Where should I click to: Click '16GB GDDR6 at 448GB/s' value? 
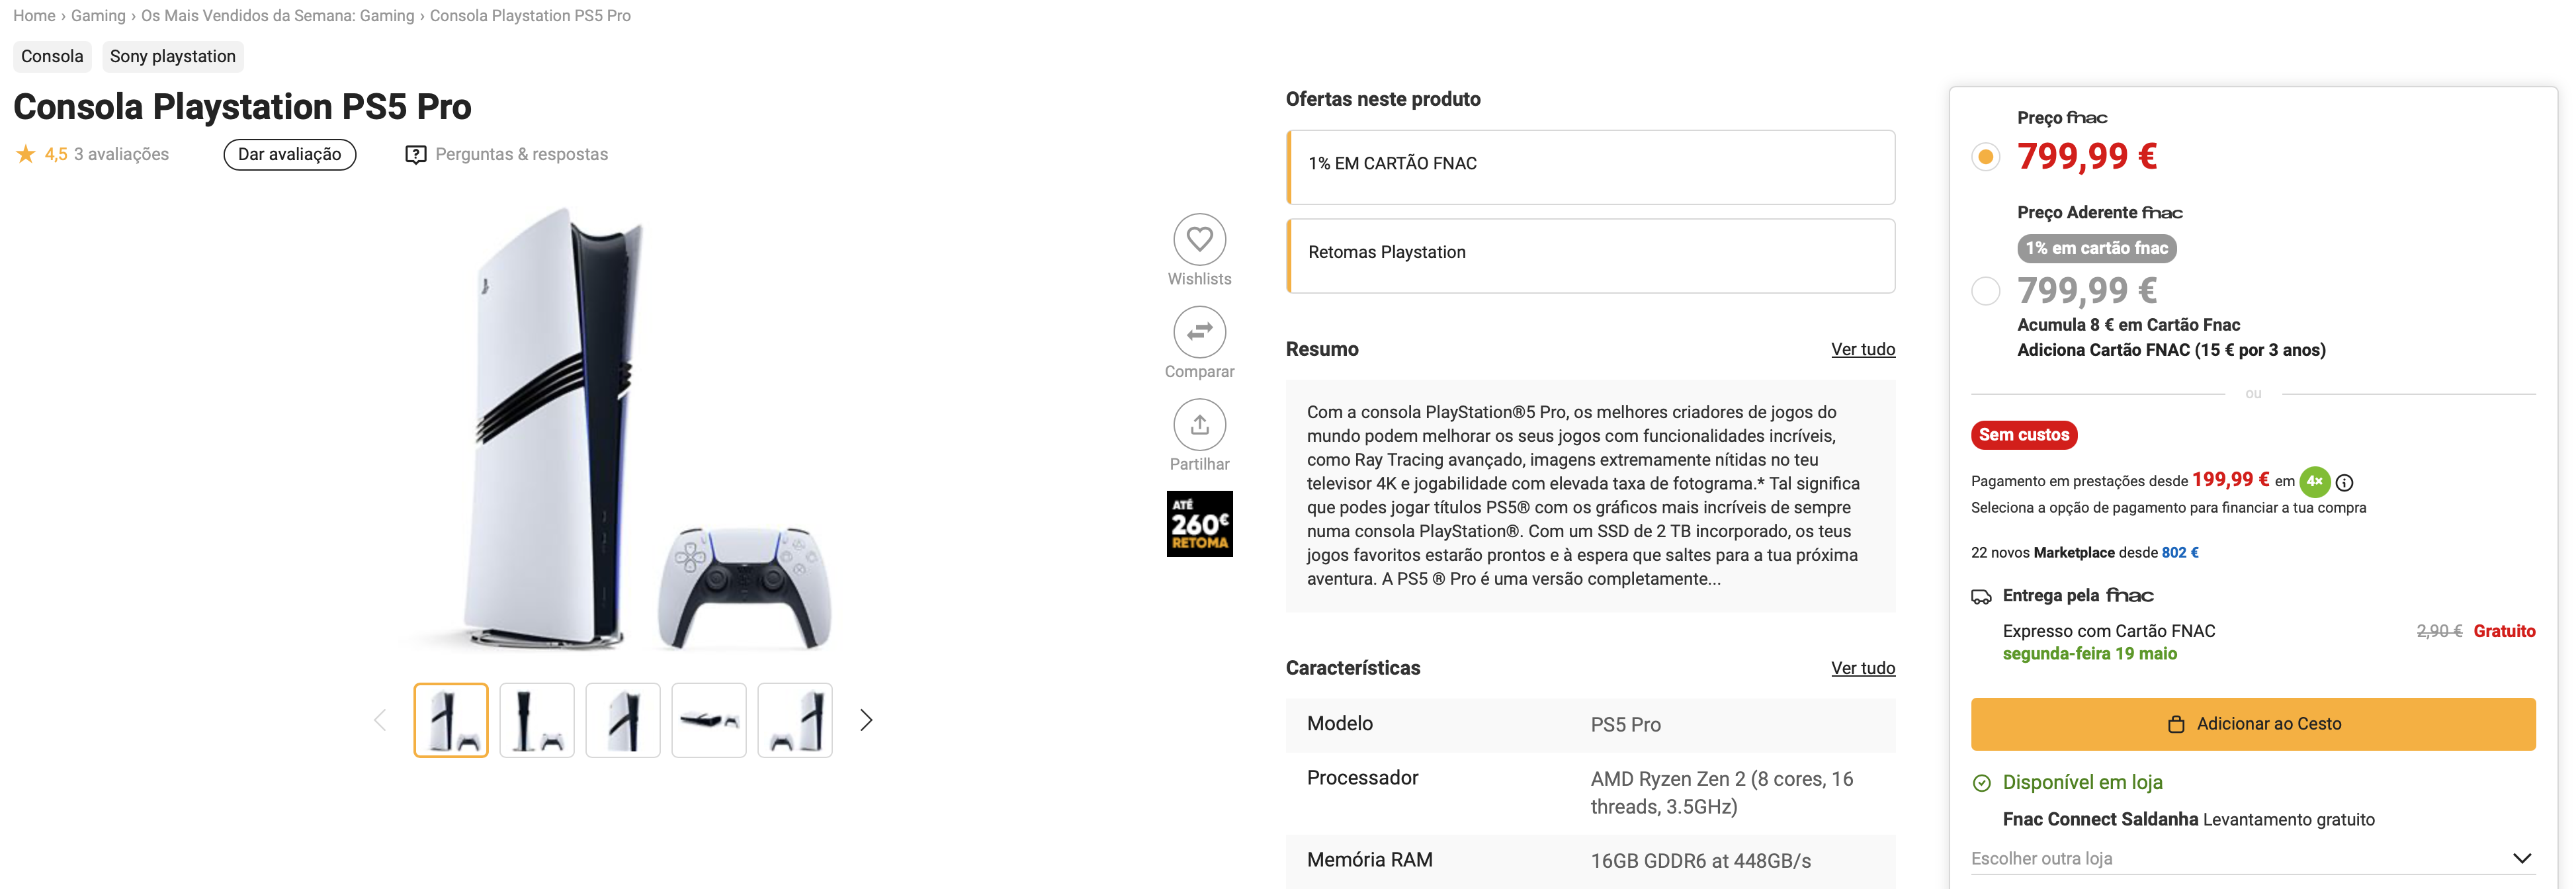(1700, 861)
